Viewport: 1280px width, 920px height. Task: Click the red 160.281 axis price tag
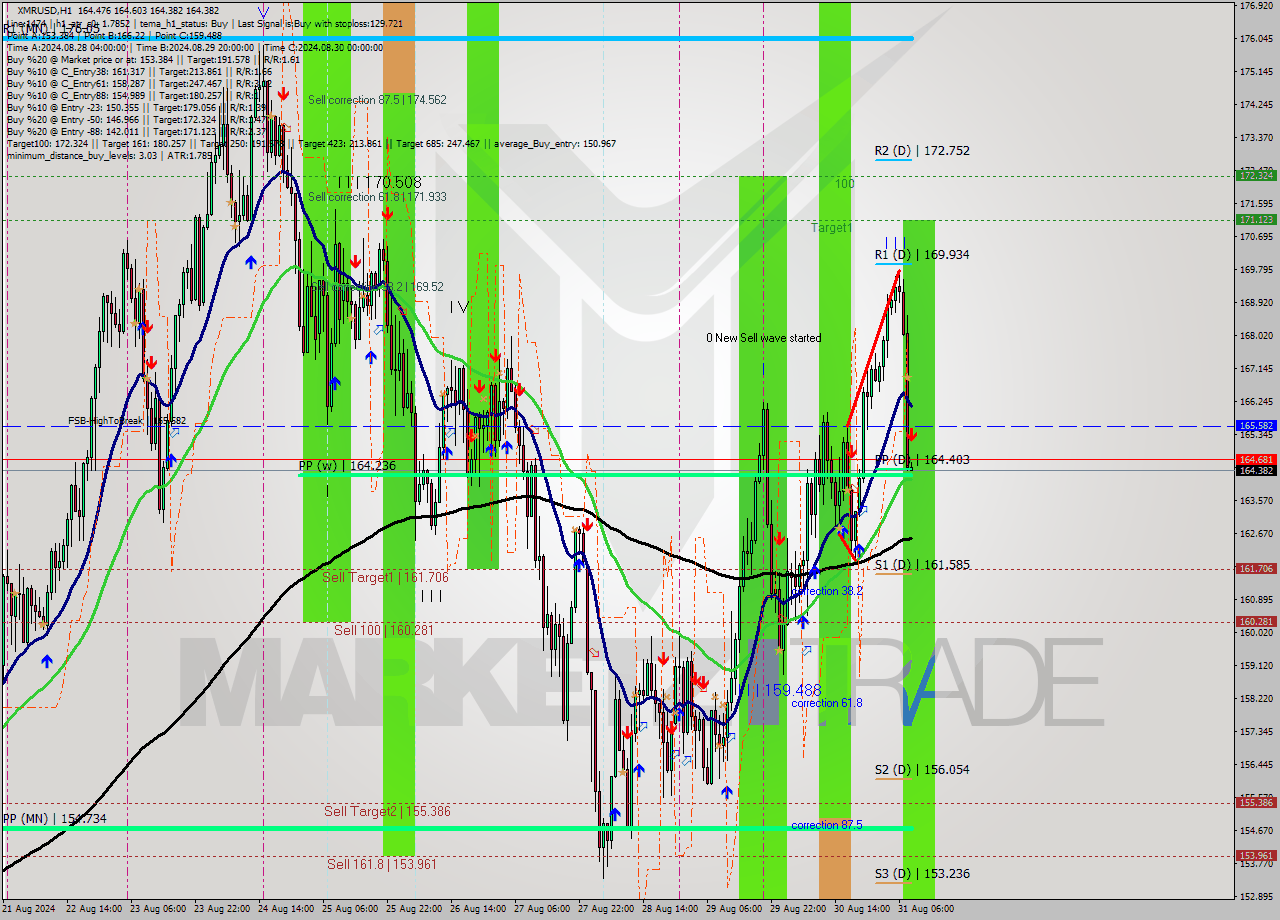click(x=1255, y=621)
